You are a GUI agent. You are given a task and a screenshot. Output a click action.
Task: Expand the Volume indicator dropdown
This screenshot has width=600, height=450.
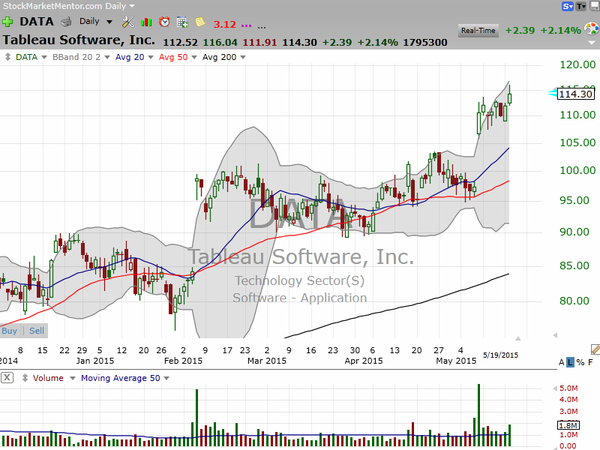pyautogui.click(x=72, y=378)
